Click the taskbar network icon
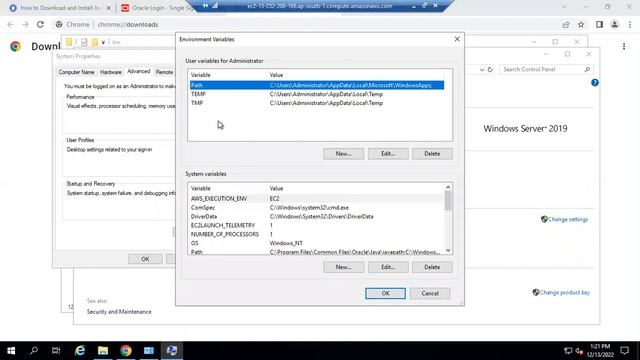 pyautogui.click(x=568, y=351)
